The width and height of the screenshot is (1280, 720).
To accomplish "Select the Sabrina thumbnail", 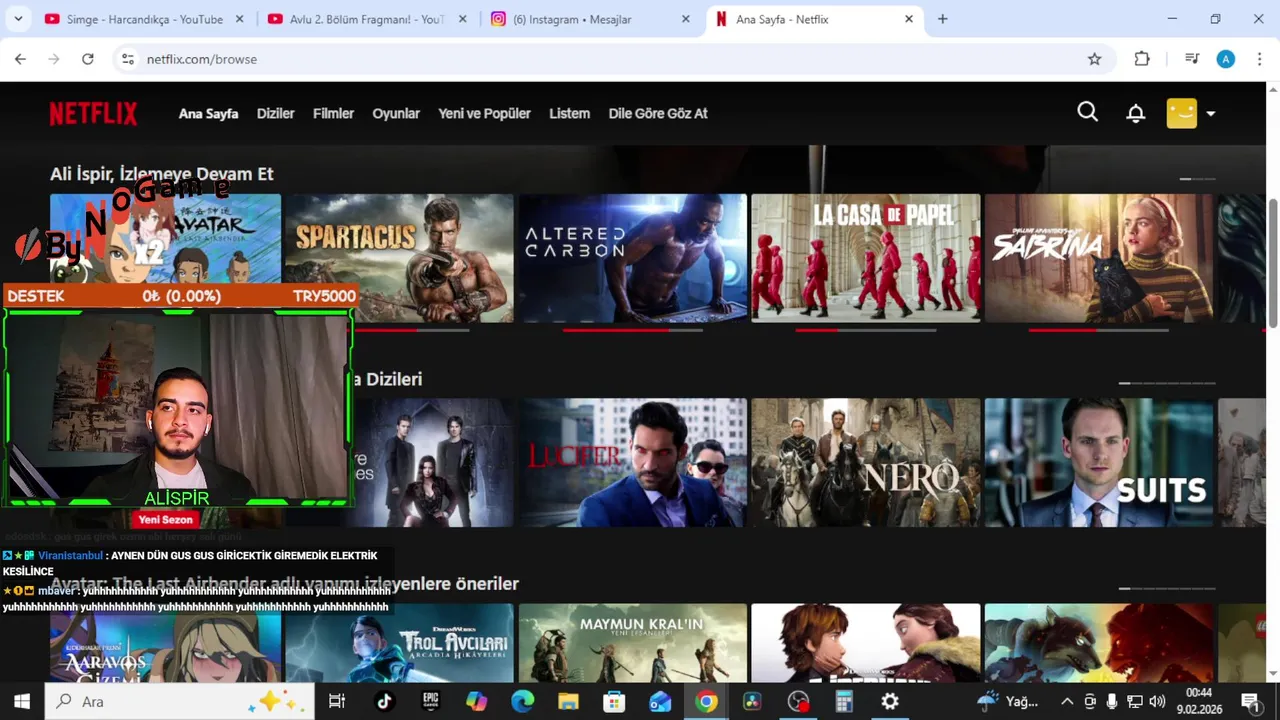I will tap(1099, 258).
